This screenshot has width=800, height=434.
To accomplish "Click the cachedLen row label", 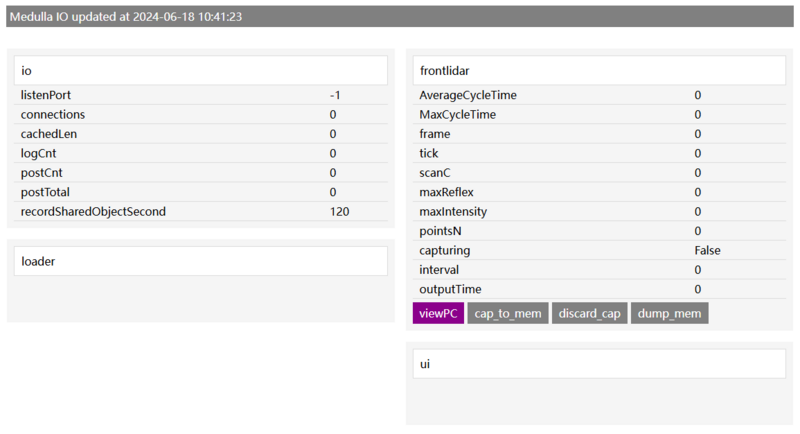I will click(49, 134).
